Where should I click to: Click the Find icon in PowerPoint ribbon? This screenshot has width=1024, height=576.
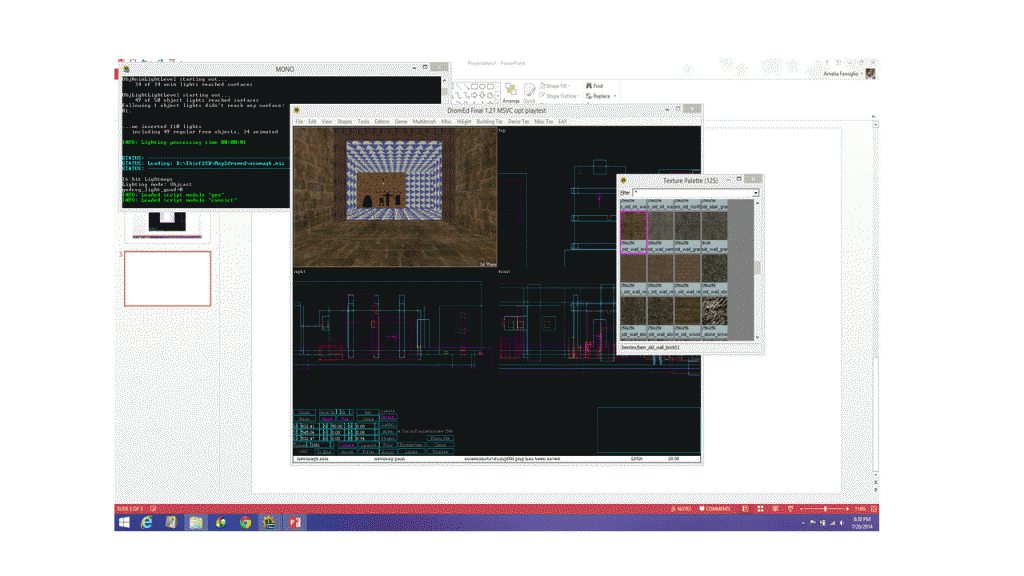tap(587, 86)
